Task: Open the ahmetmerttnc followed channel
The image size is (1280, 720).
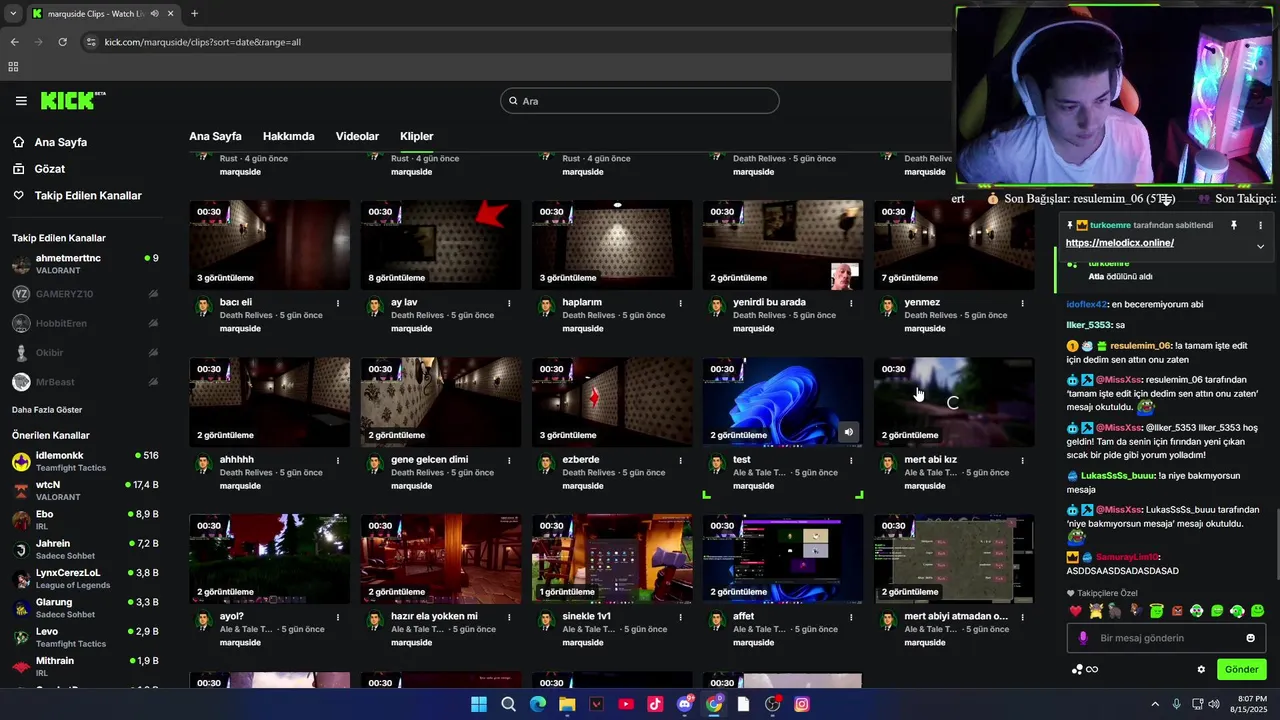Action: [85, 264]
